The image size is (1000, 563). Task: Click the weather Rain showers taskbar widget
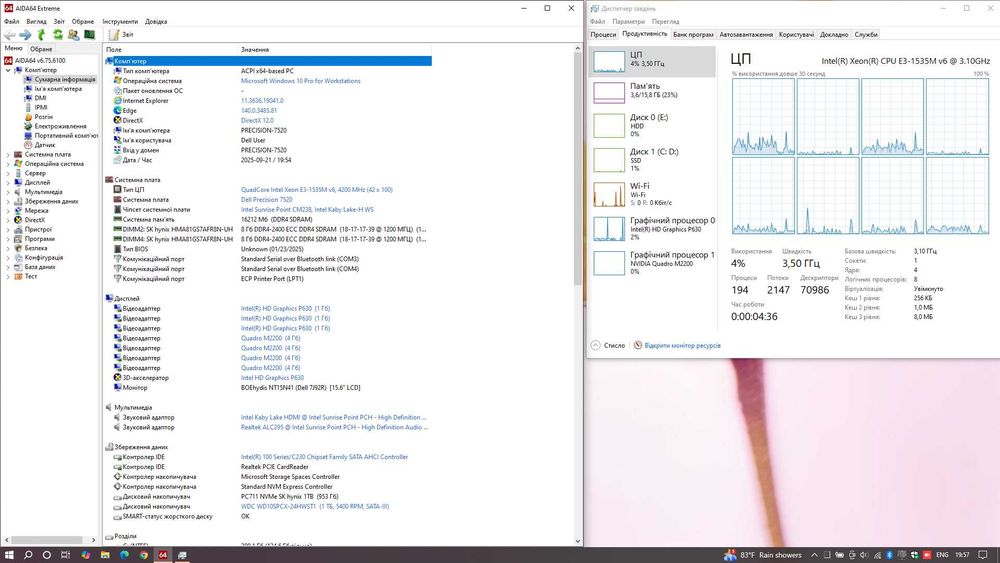click(763, 555)
